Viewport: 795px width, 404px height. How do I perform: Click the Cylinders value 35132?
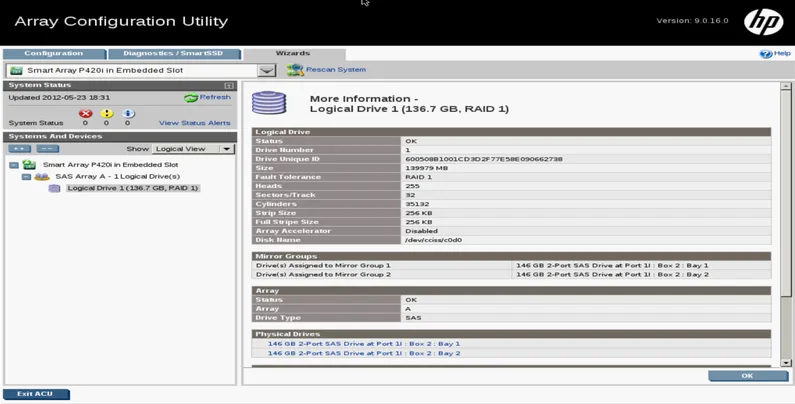tap(417, 204)
